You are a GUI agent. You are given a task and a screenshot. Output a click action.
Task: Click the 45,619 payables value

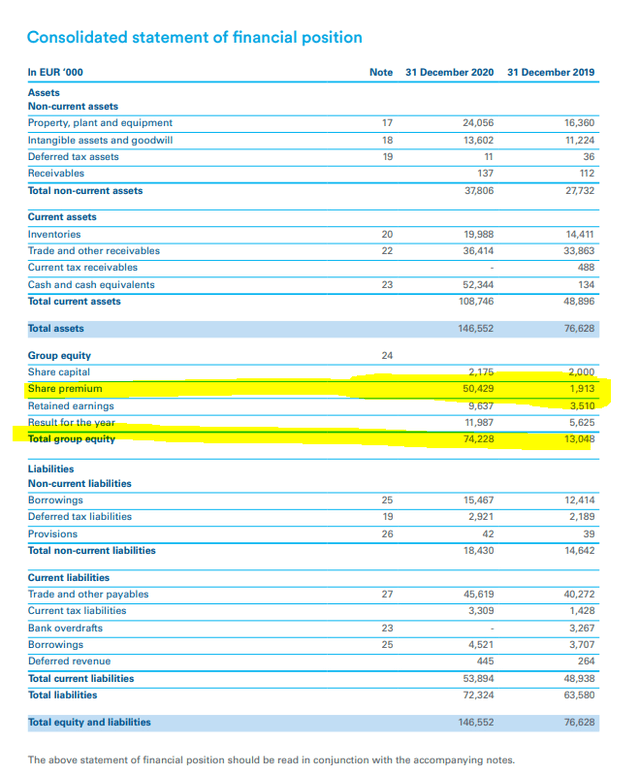478,594
